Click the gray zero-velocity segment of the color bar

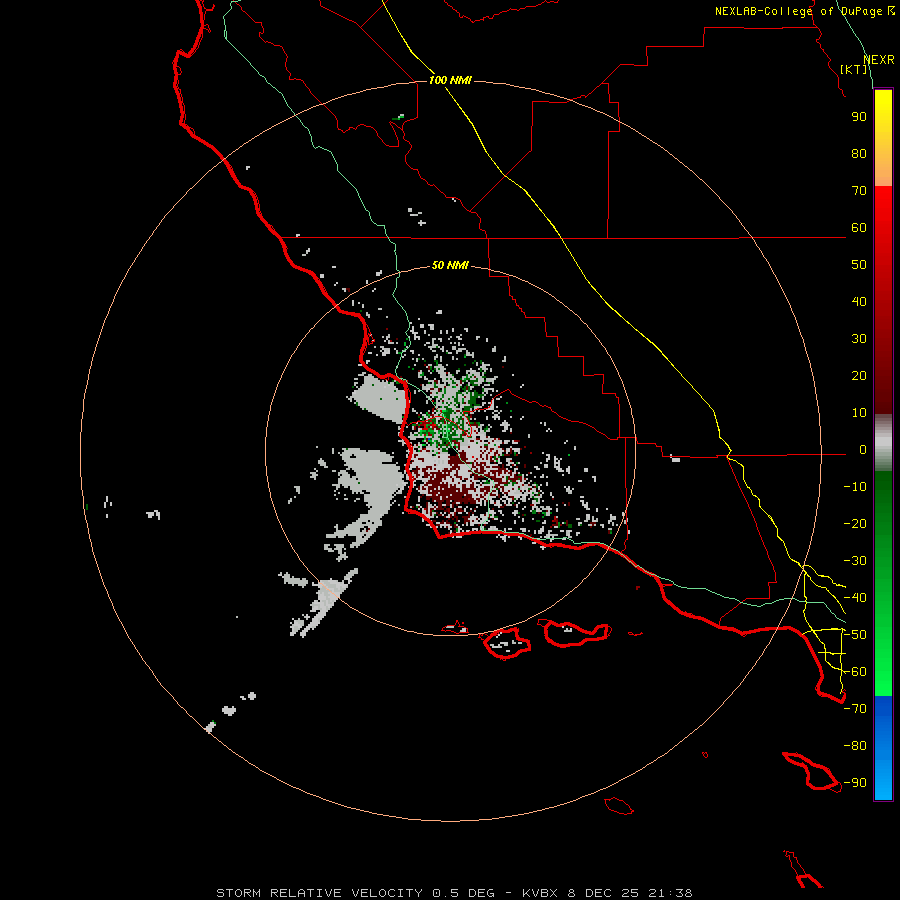pyautogui.click(x=883, y=443)
